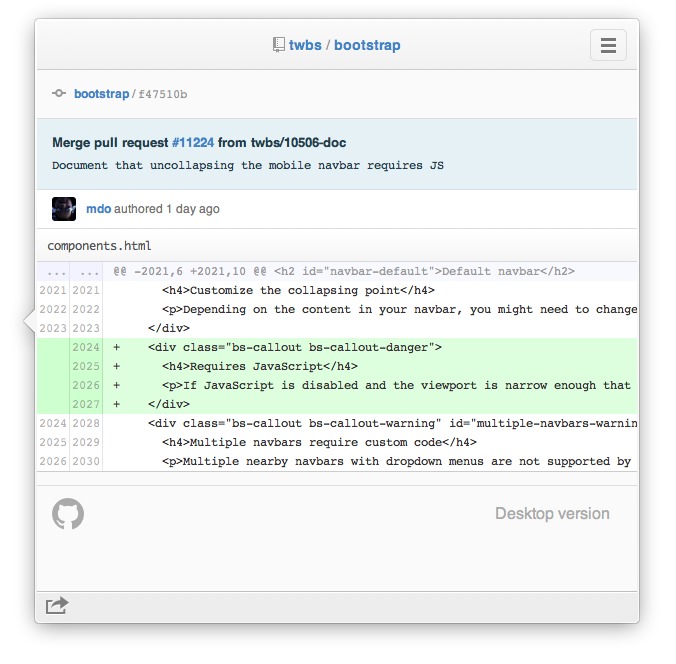Open the hamburger menu button
This screenshot has width=676, height=664.
pyautogui.click(x=608, y=45)
